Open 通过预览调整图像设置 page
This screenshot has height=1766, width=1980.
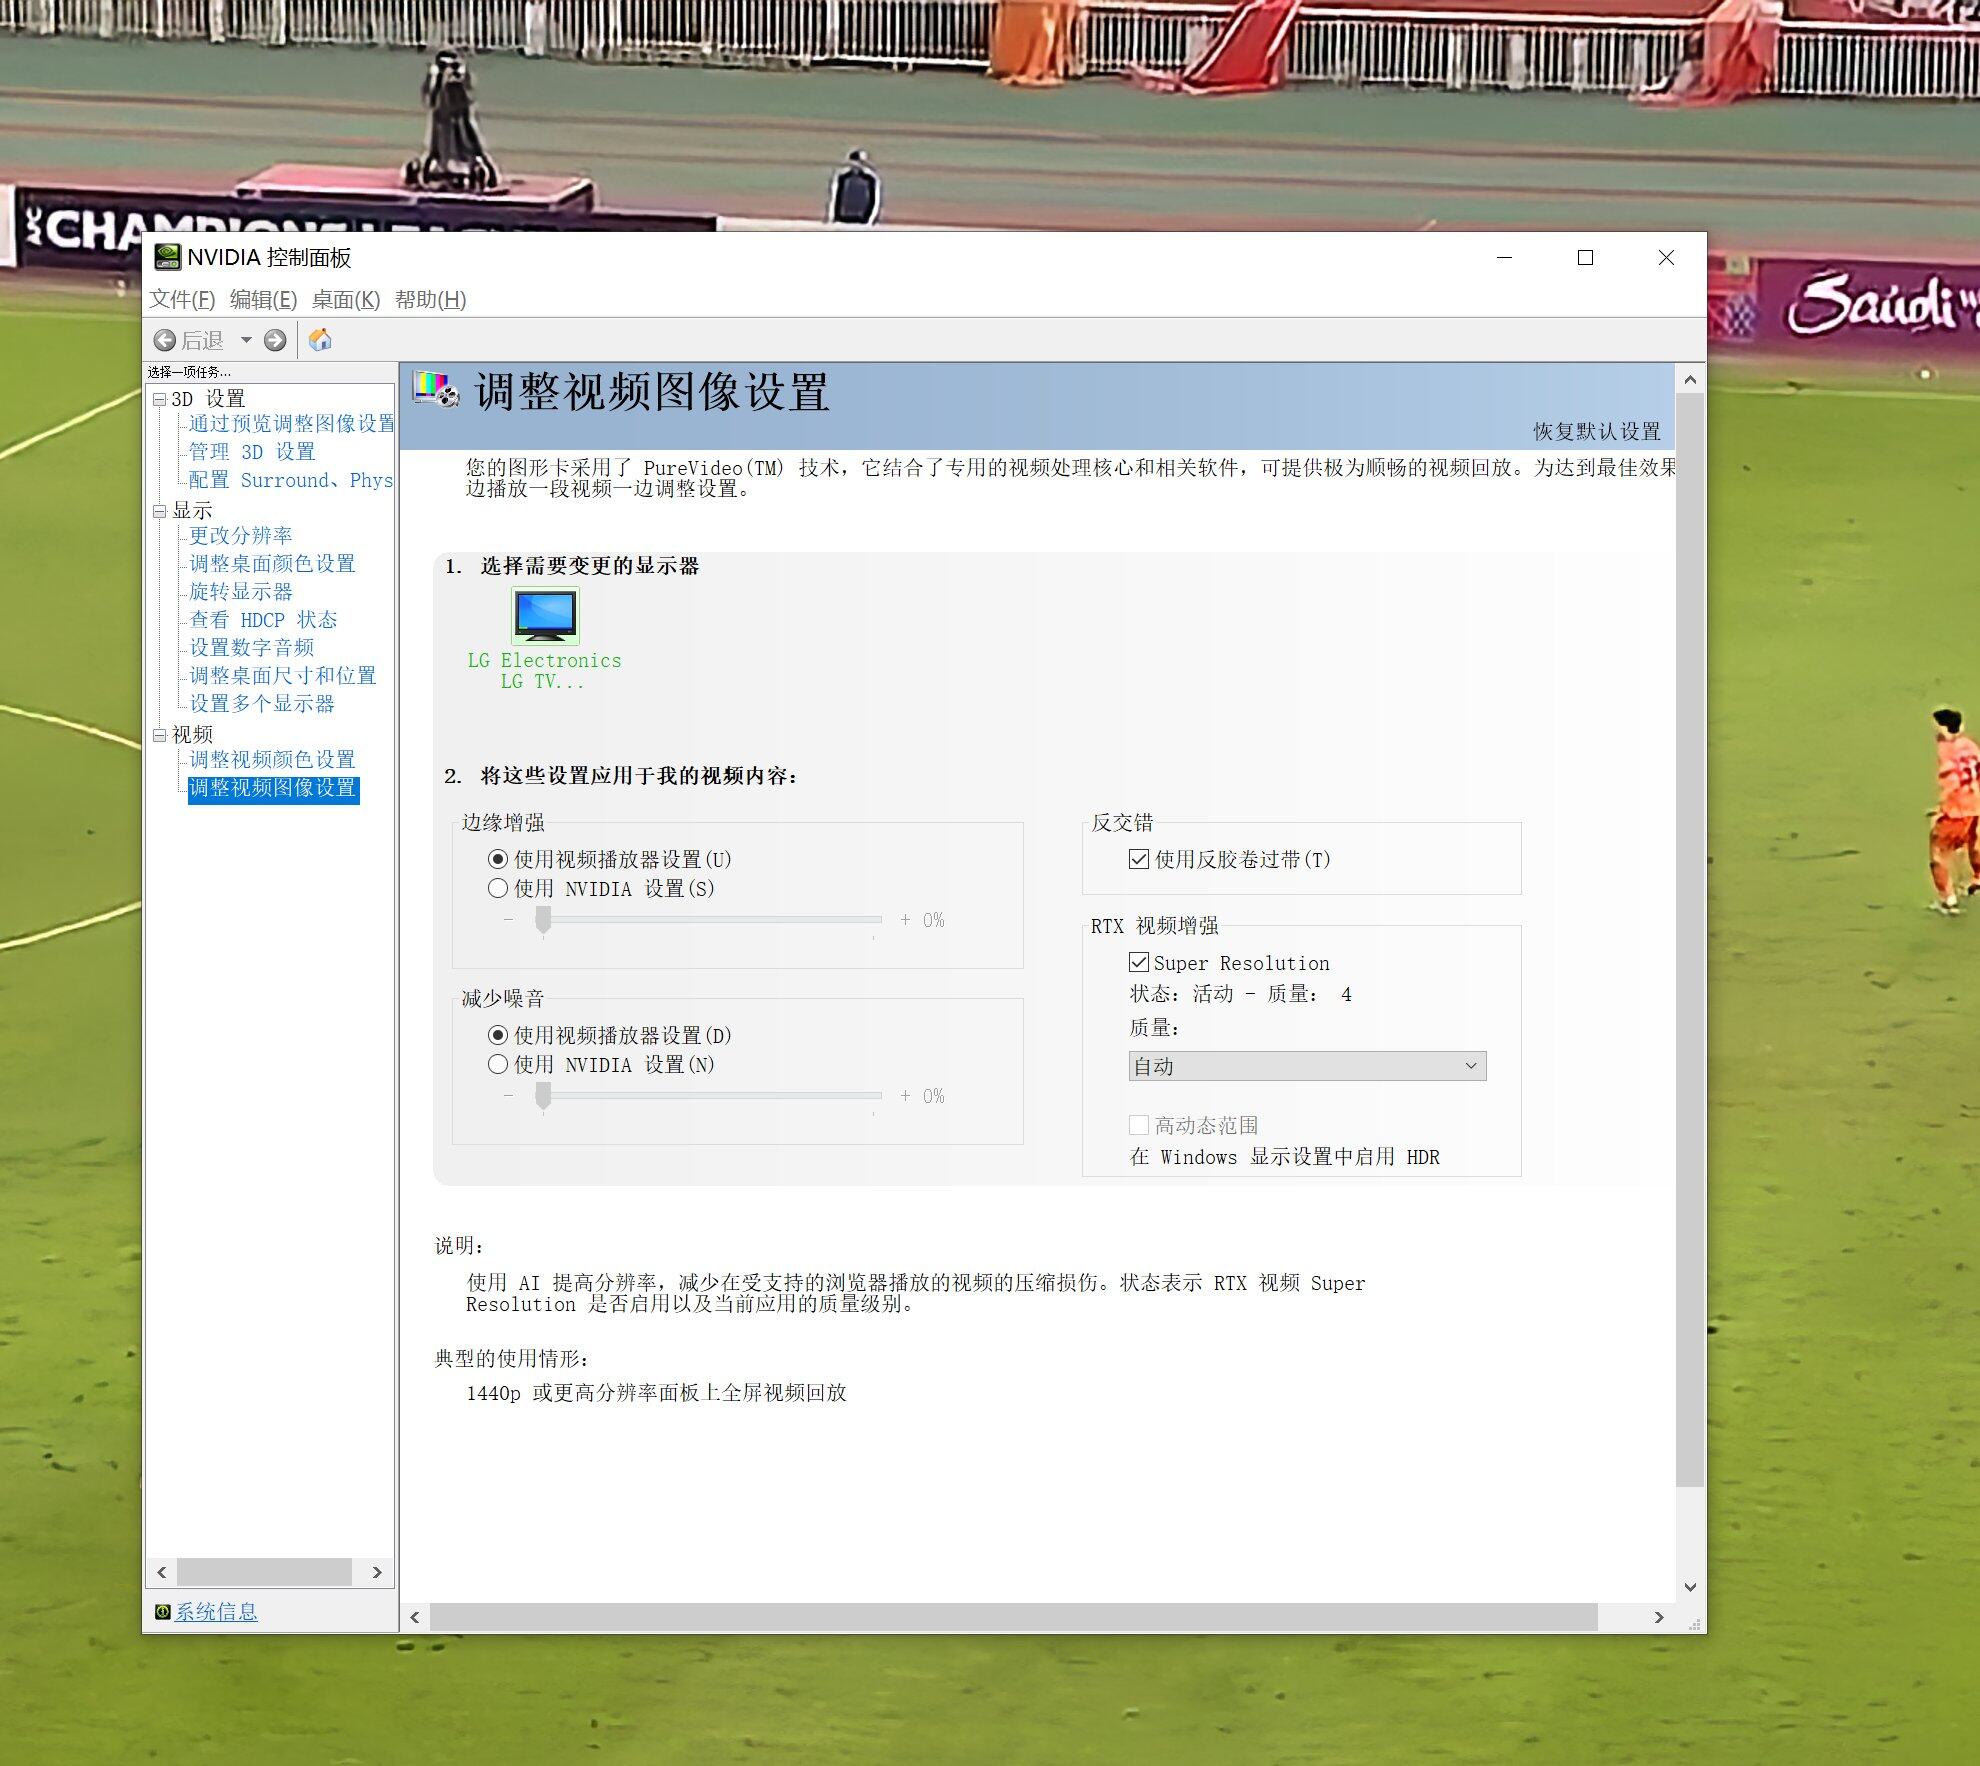point(291,424)
